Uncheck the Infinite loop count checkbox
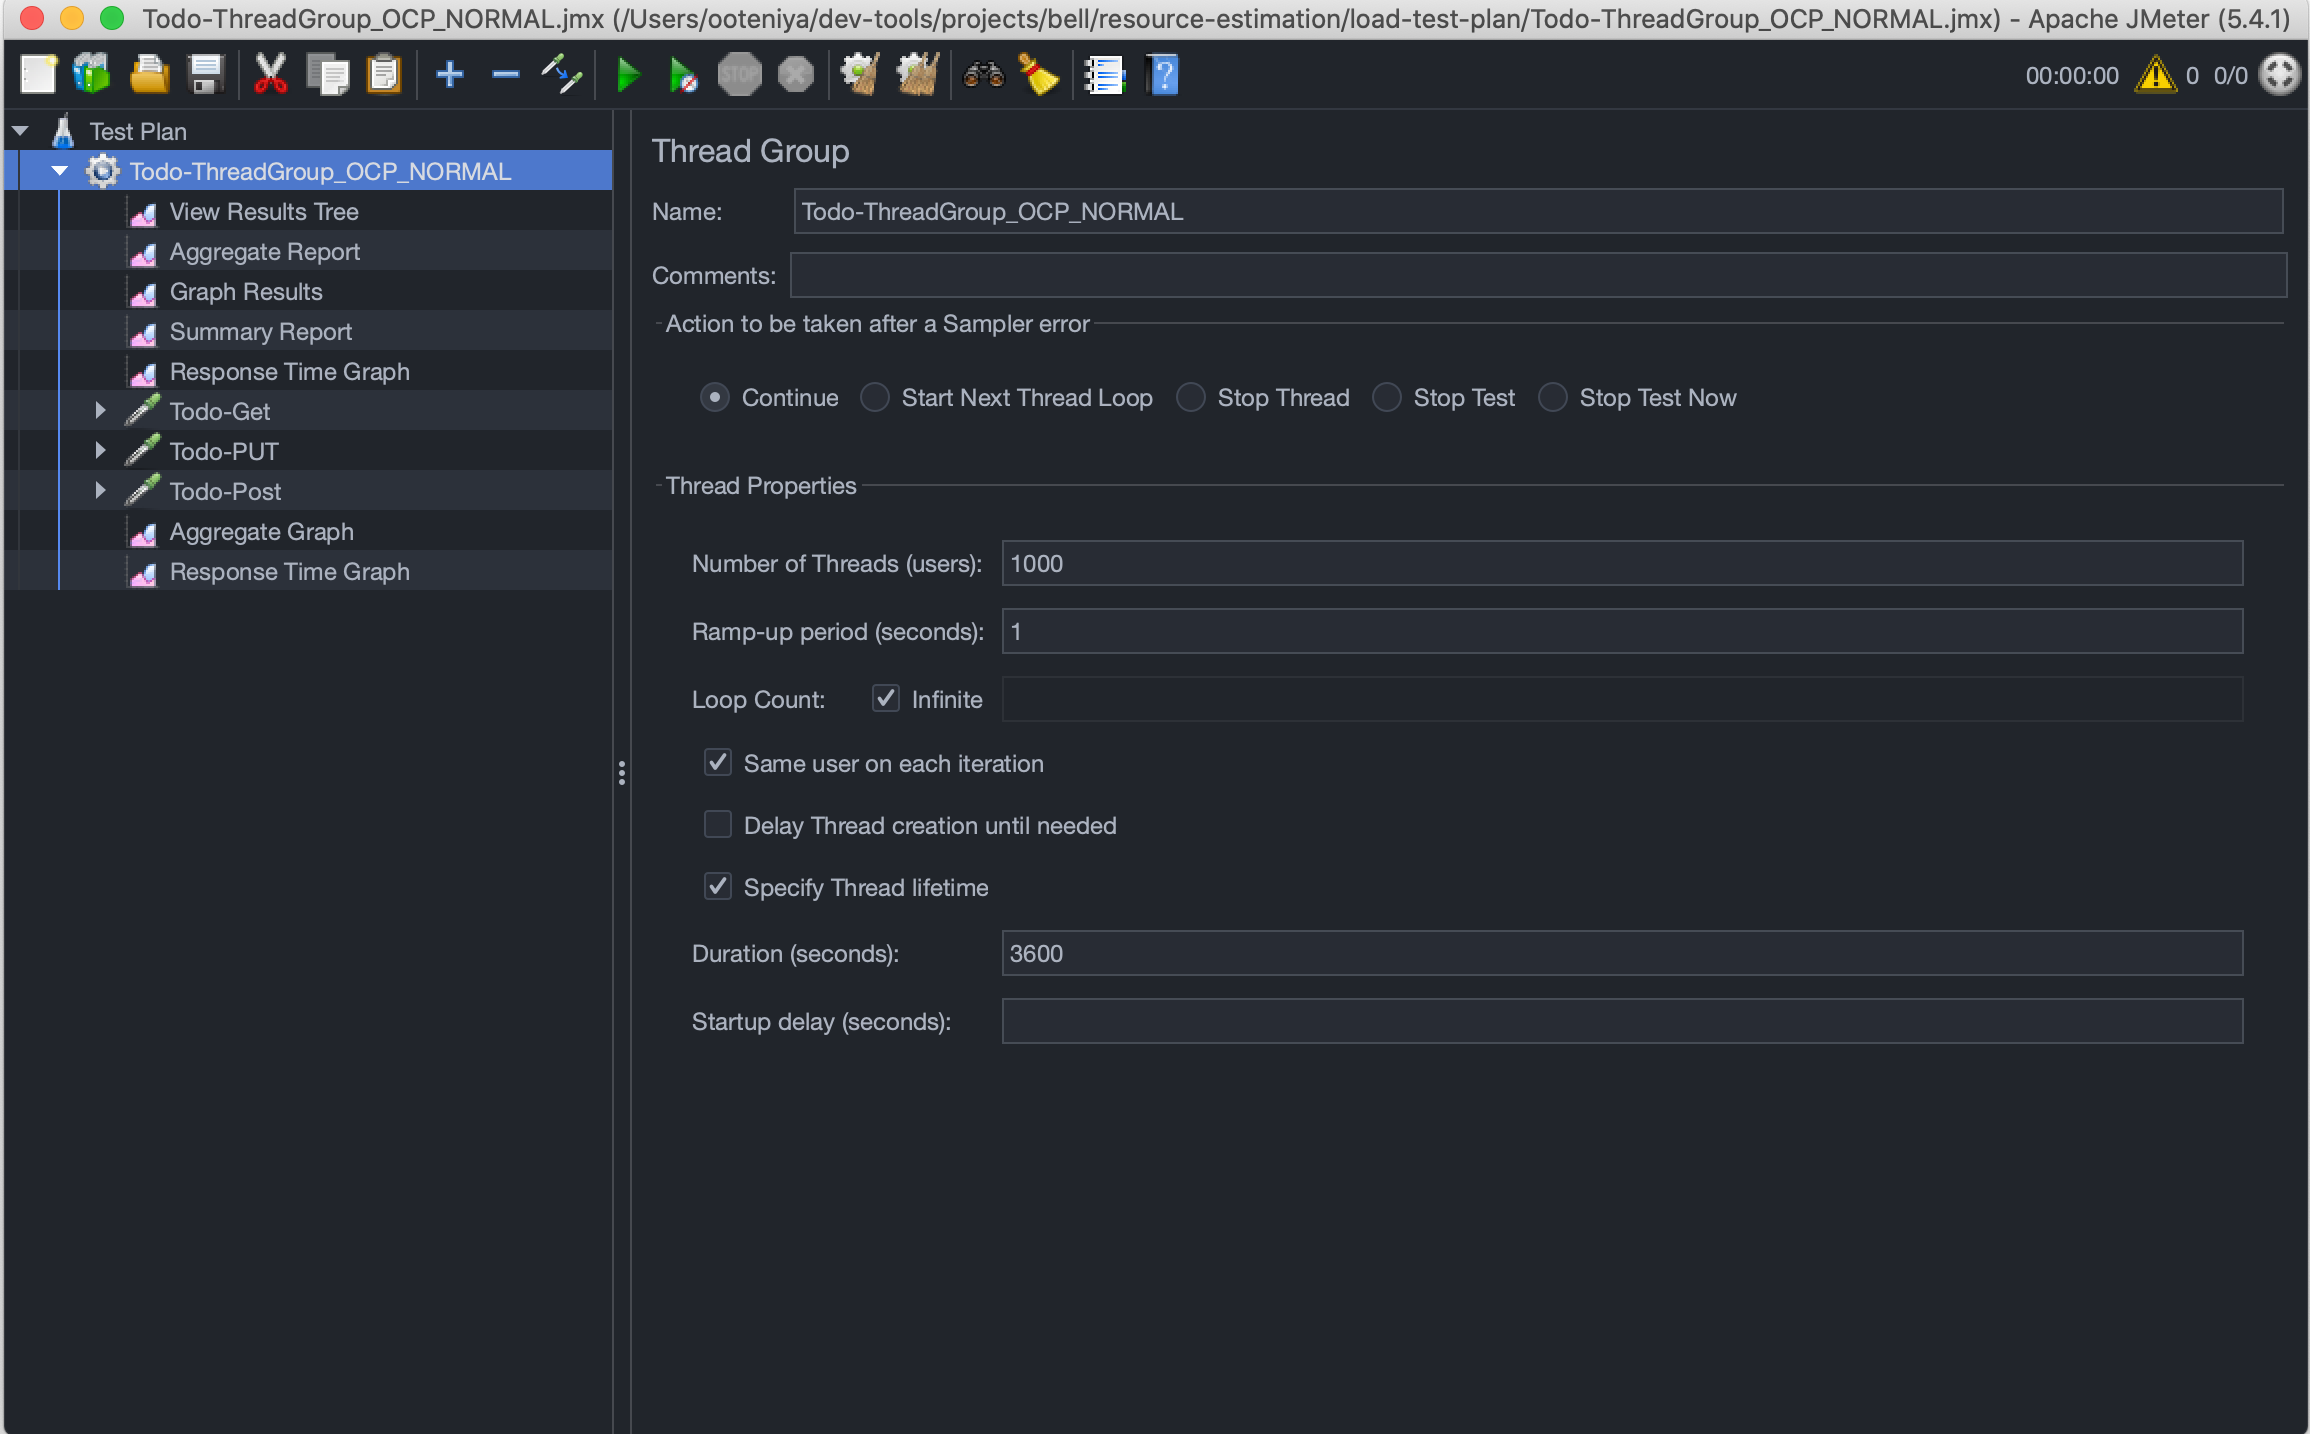2310x1434 pixels. tap(885, 698)
